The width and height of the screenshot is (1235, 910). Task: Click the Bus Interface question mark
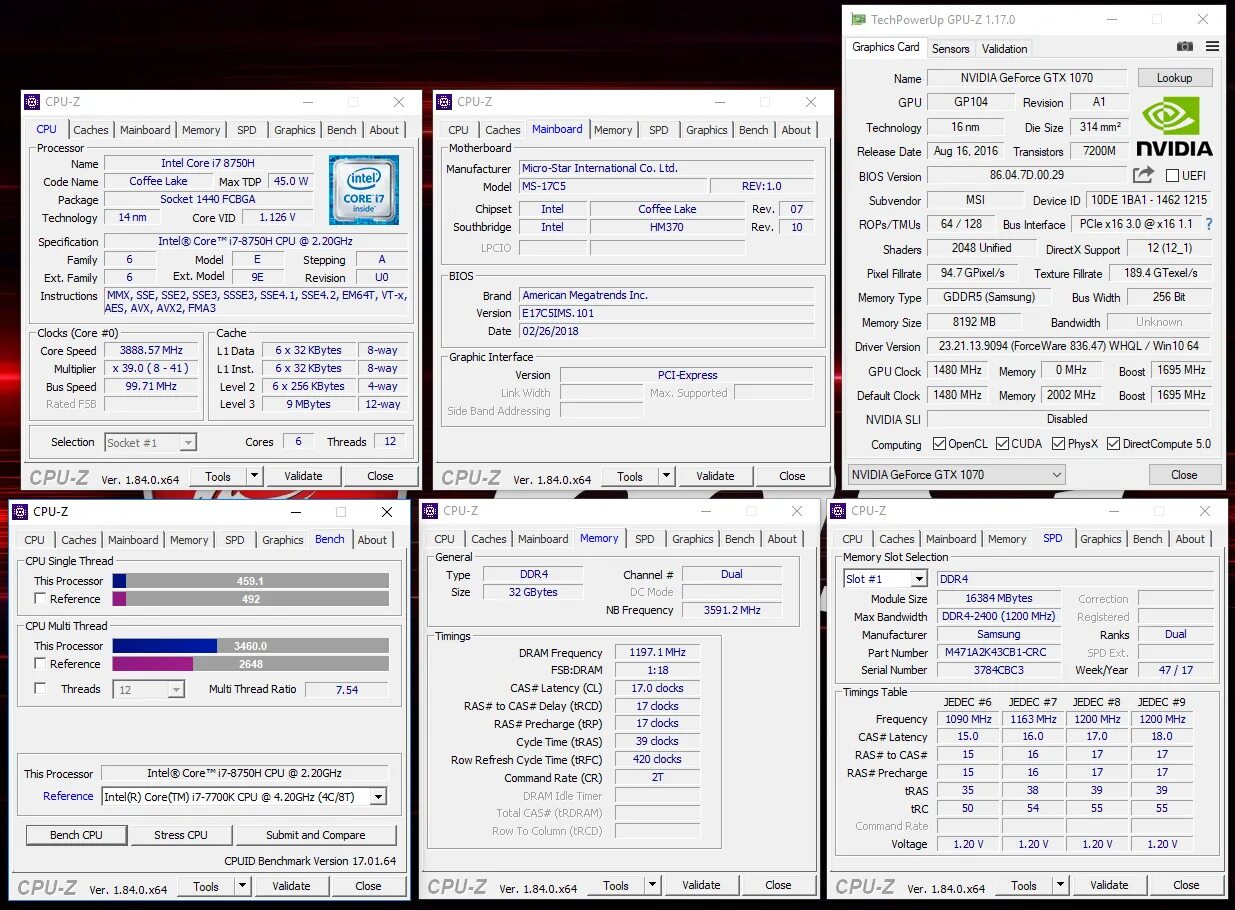click(x=1209, y=224)
